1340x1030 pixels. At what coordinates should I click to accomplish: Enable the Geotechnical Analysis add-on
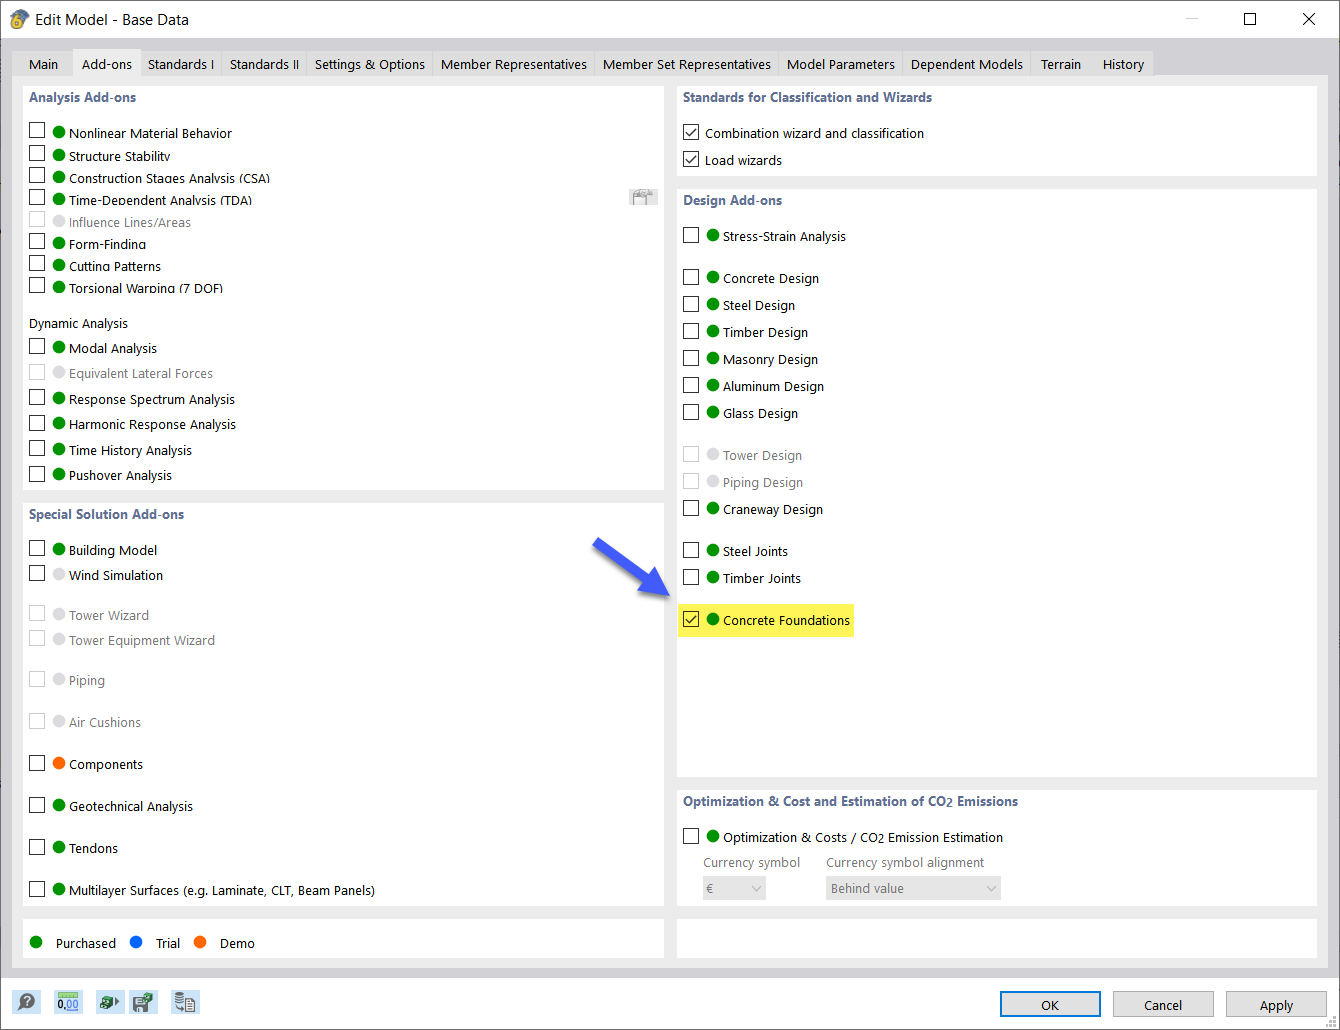pyautogui.click(x=37, y=804)
